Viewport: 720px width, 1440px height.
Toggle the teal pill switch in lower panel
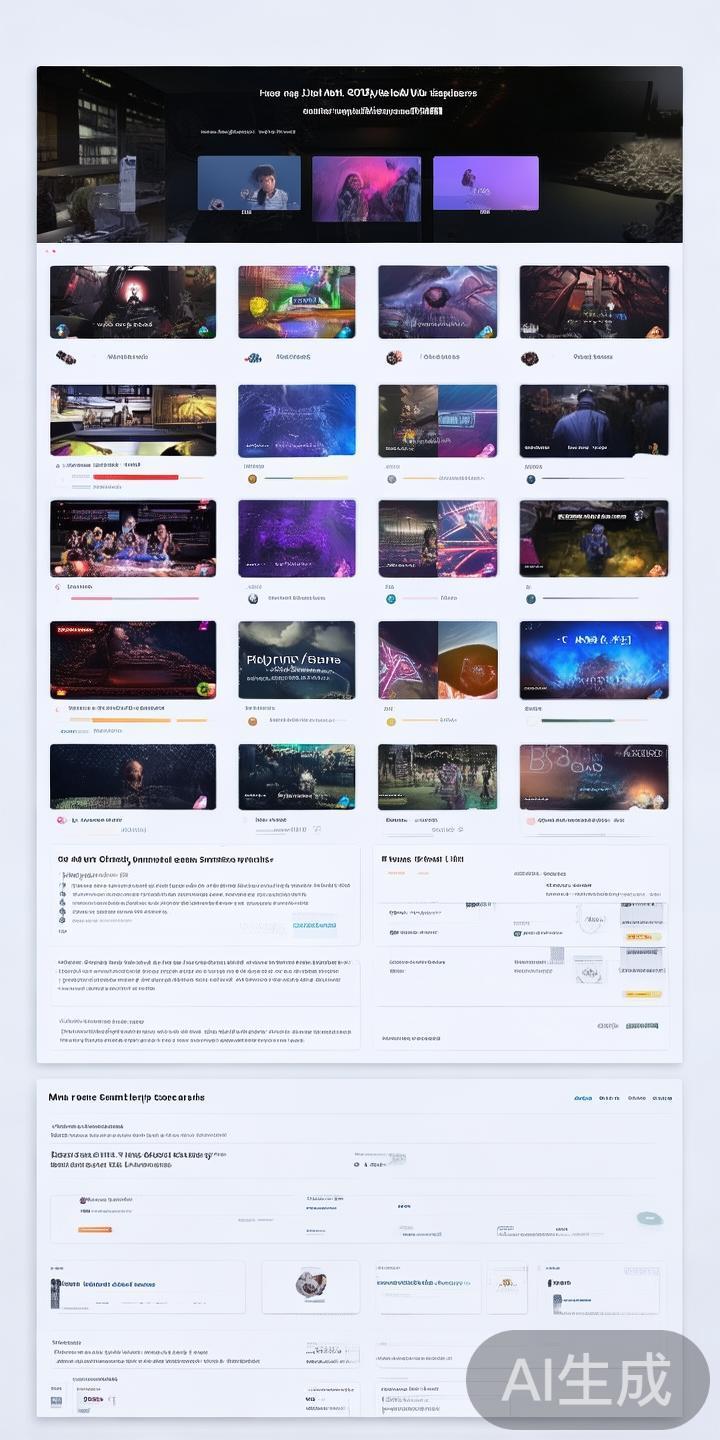point(647,1218)
